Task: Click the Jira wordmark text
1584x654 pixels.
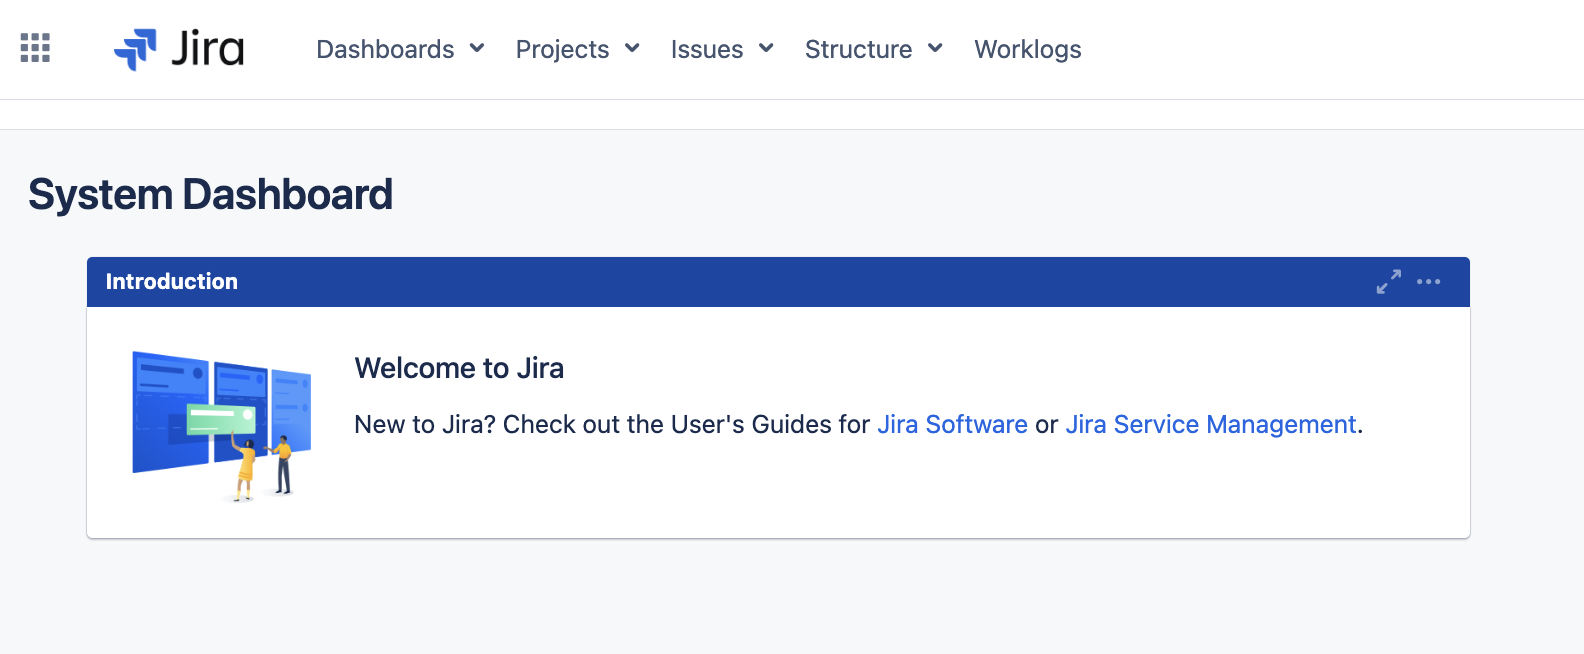Action: point(207,48)
